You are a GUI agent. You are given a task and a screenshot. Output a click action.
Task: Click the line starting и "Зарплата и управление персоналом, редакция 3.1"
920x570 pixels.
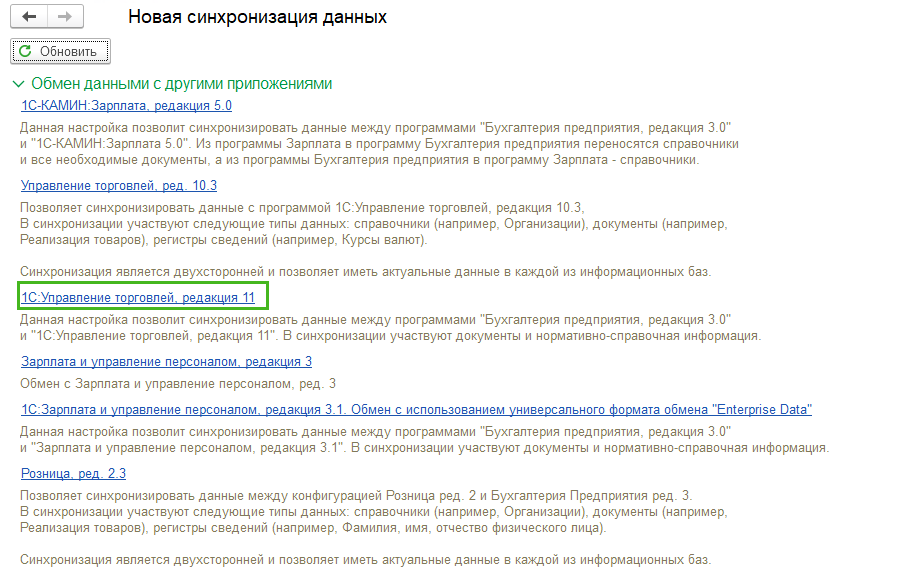(x=424, y=448)
